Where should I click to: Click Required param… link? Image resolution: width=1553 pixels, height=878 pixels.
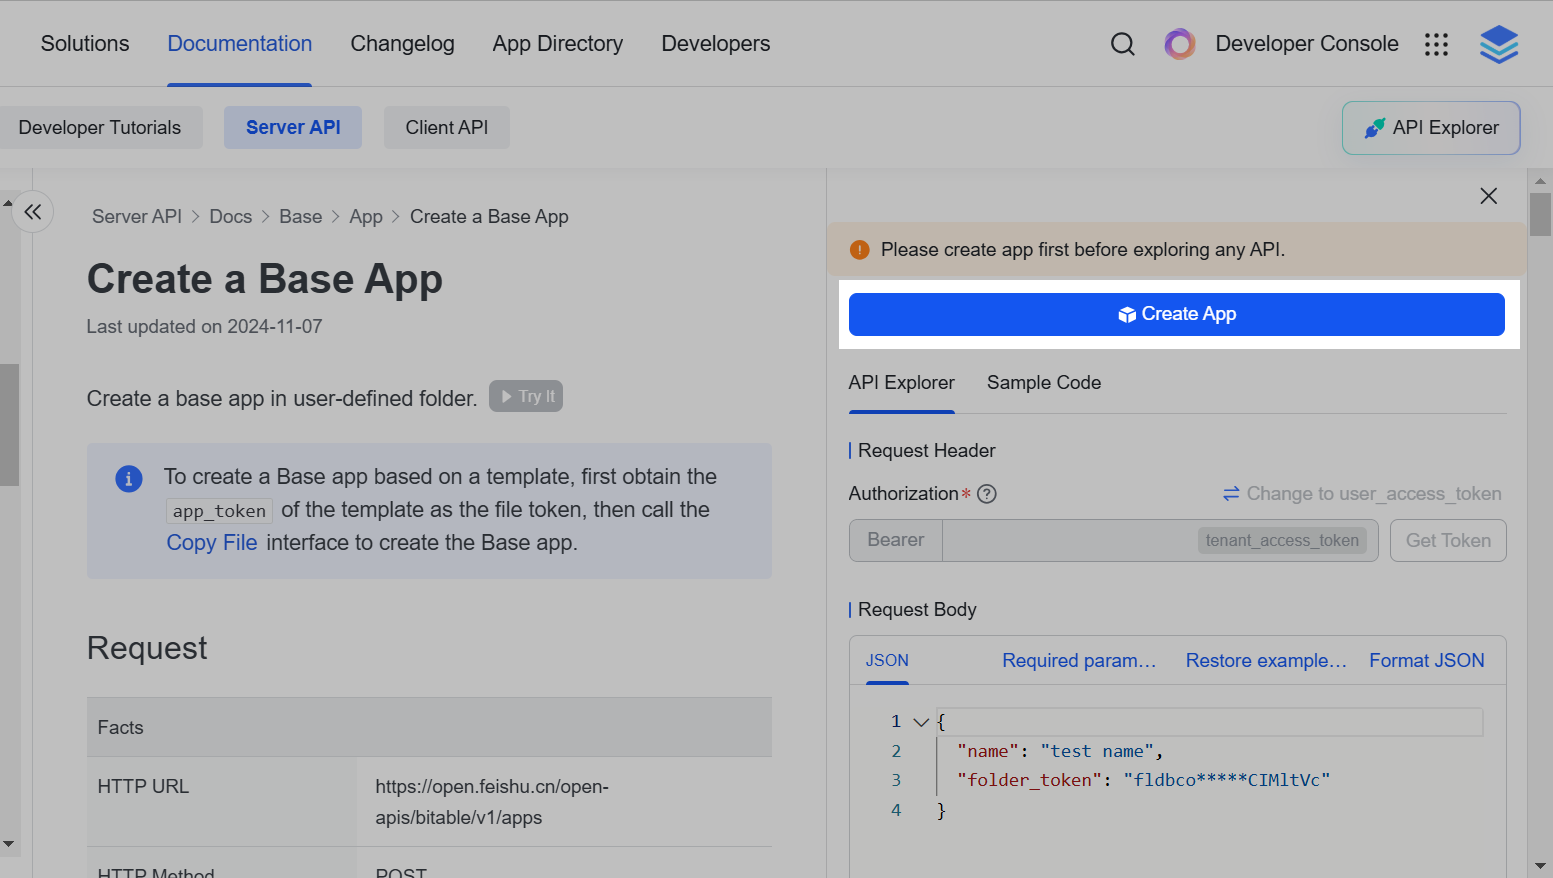point(1079,661)
